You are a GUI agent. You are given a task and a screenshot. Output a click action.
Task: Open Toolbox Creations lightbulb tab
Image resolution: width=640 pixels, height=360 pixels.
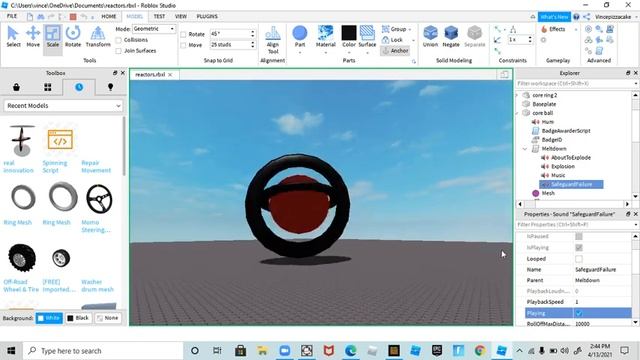tap(110, 87)
